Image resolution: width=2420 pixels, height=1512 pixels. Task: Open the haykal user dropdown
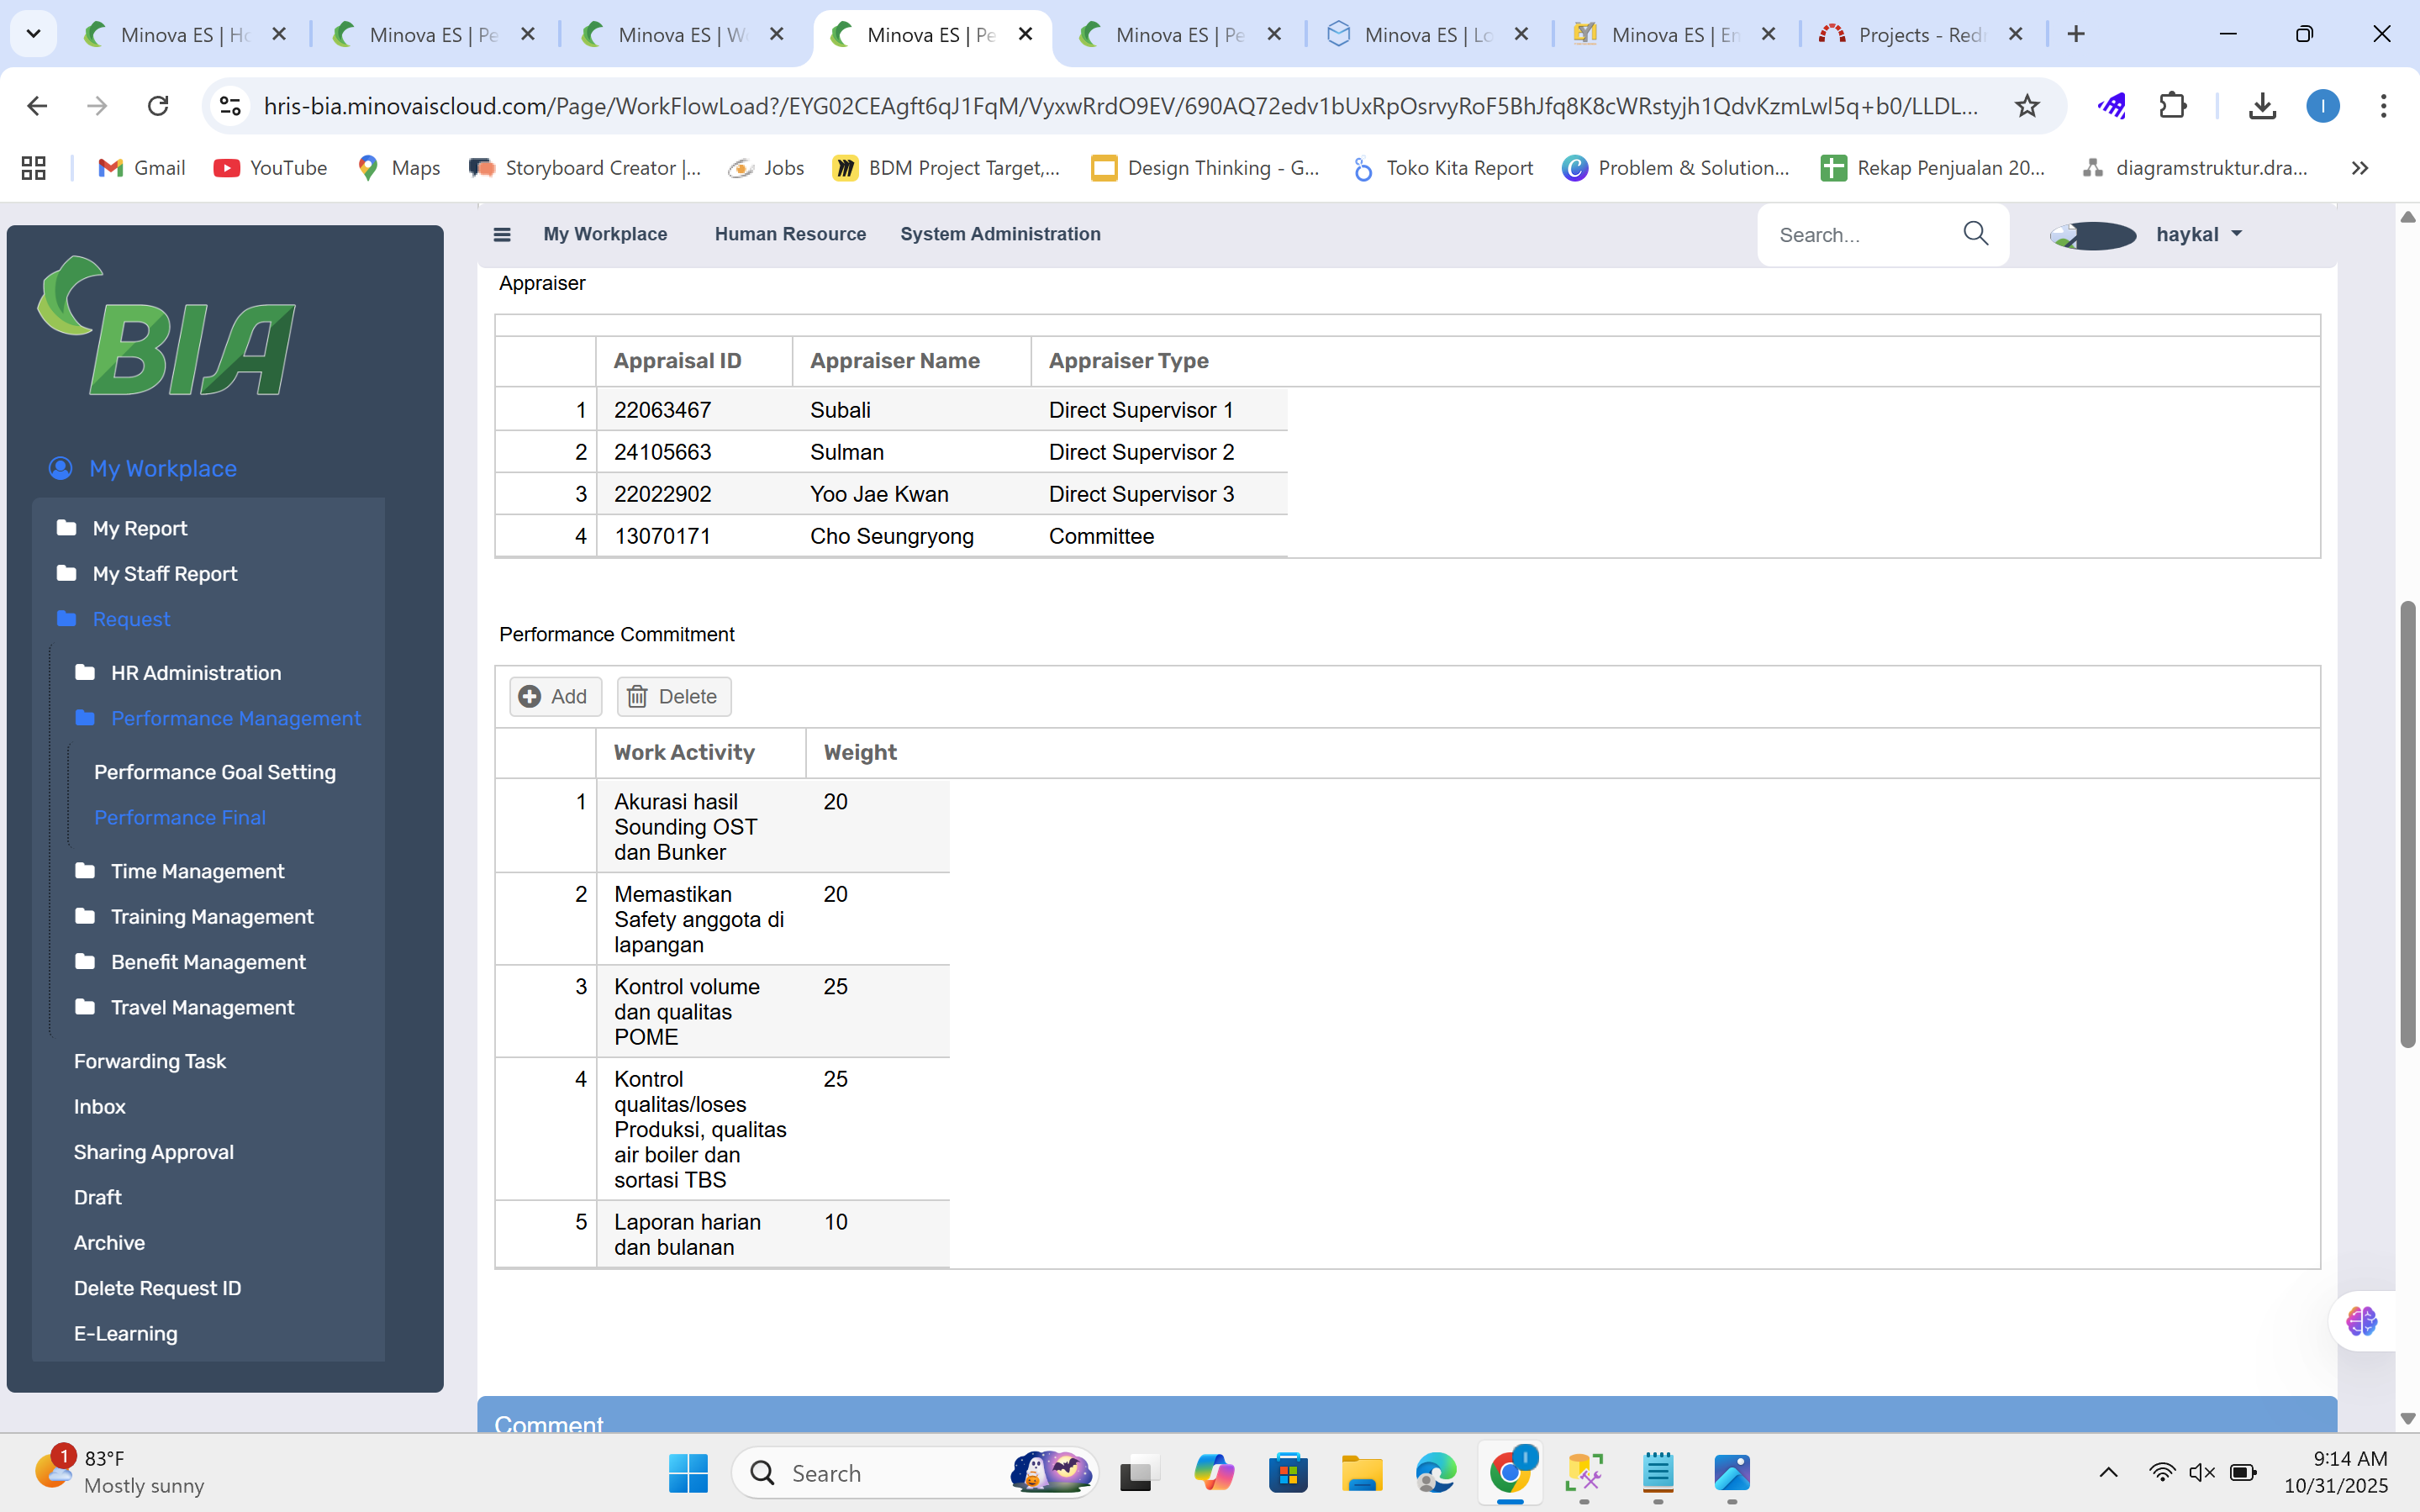[x=2198, y=234]
